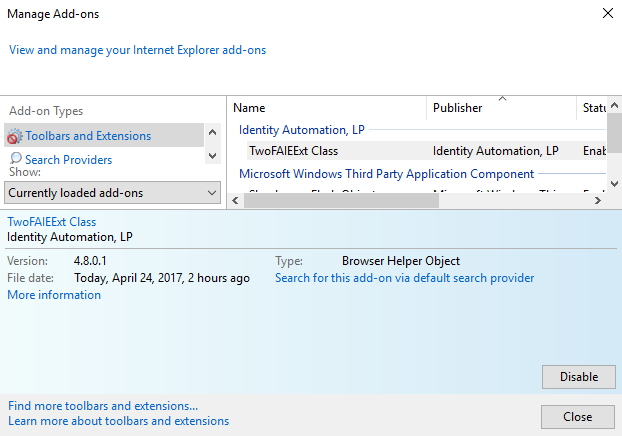Click left arrow of horizontal scrollbar
The image size is (622, 436).
pos(235,201)
